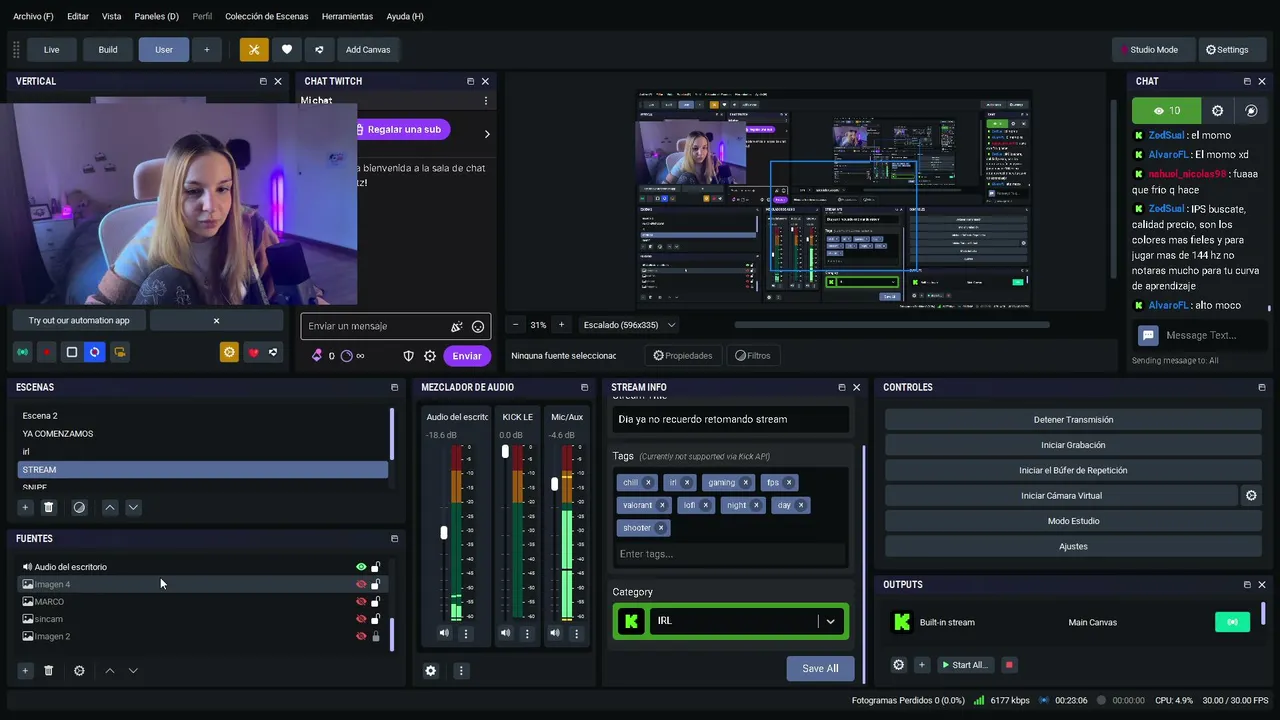Open Audio del escritorio channel options menu
The width and height of the screenshot is (1280, 720).
pyautogui.click(x=466, y=633)
